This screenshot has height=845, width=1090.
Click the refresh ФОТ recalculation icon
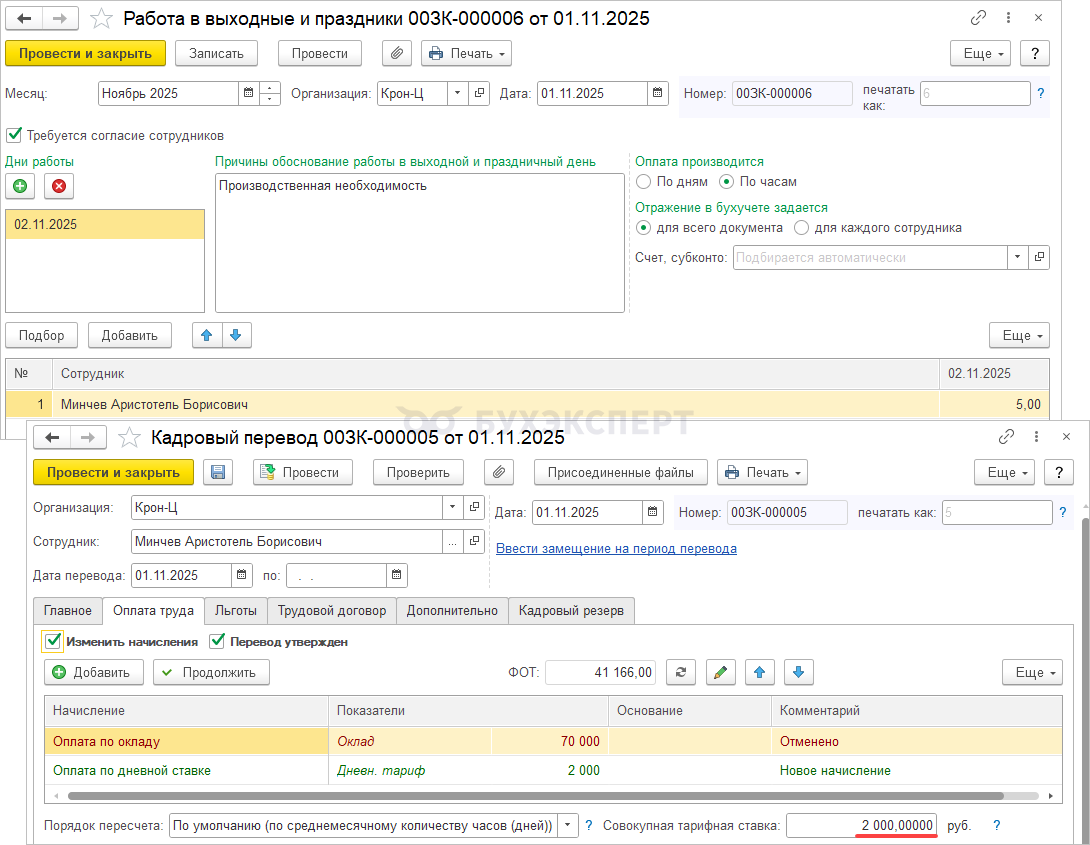coord(680,672)
